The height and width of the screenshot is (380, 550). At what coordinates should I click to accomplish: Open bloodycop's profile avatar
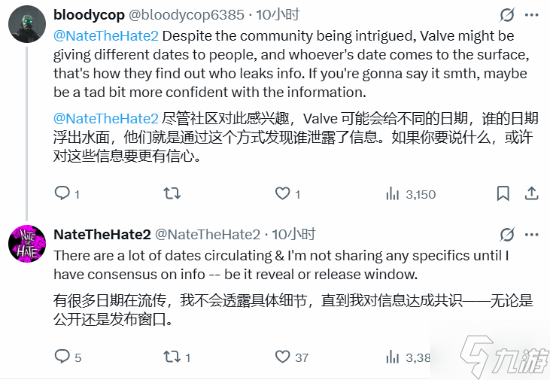pos(27,24)
